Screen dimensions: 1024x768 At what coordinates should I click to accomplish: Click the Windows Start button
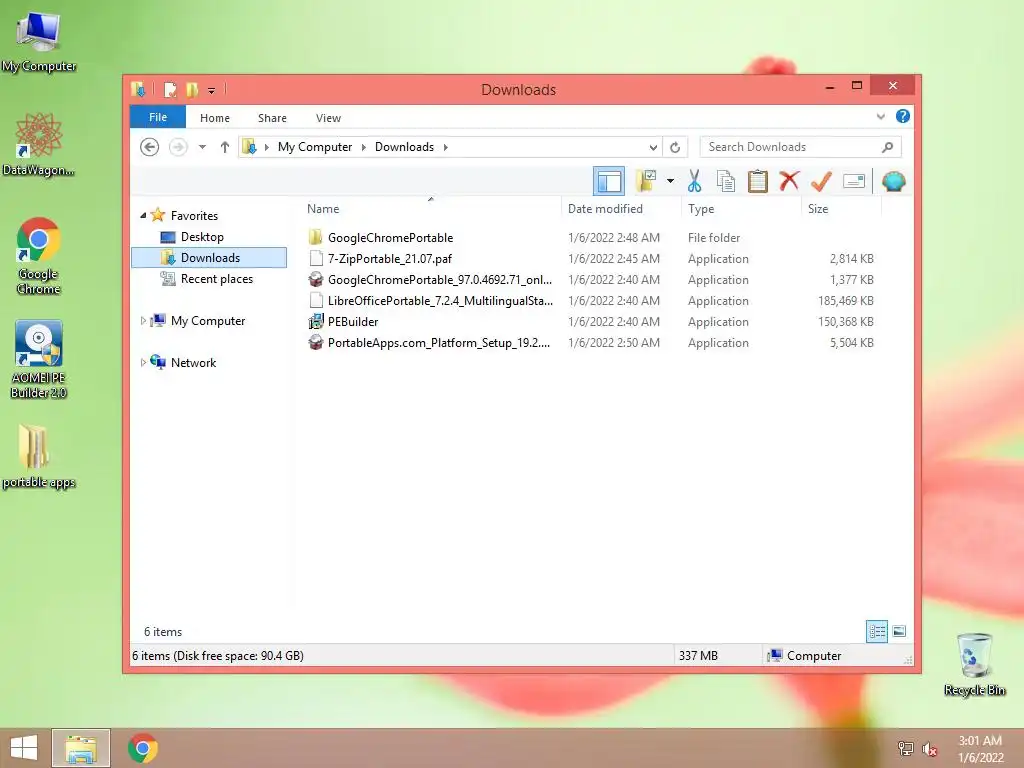24,748
